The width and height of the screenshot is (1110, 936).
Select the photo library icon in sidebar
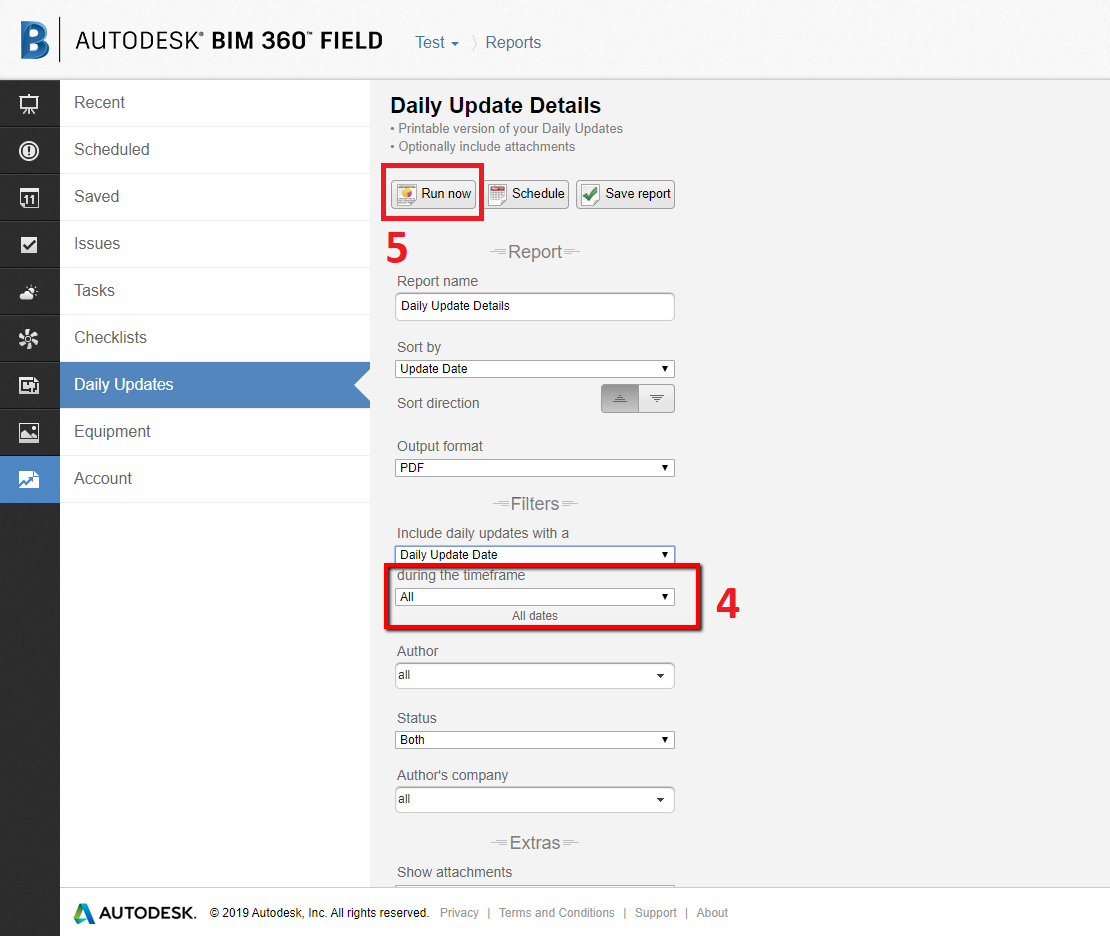pos(29,432)
